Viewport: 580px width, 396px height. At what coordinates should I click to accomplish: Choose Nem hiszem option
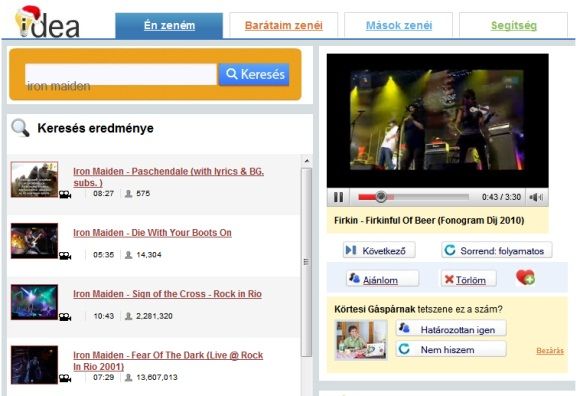(451, 349)
